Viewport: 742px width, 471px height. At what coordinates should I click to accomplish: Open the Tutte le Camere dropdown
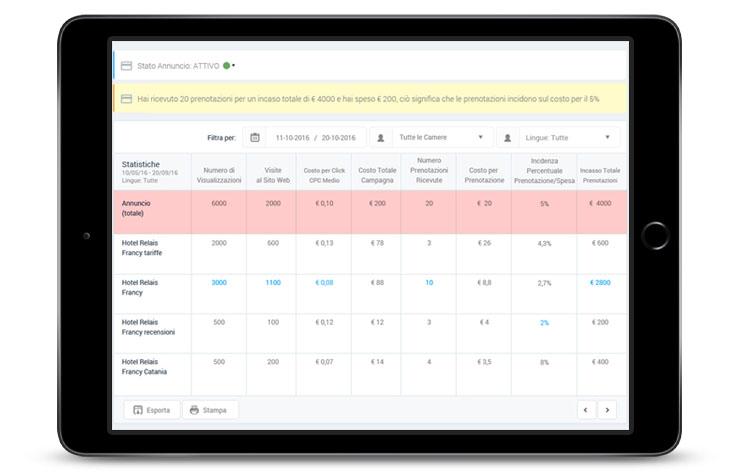[x=440, y=137]
